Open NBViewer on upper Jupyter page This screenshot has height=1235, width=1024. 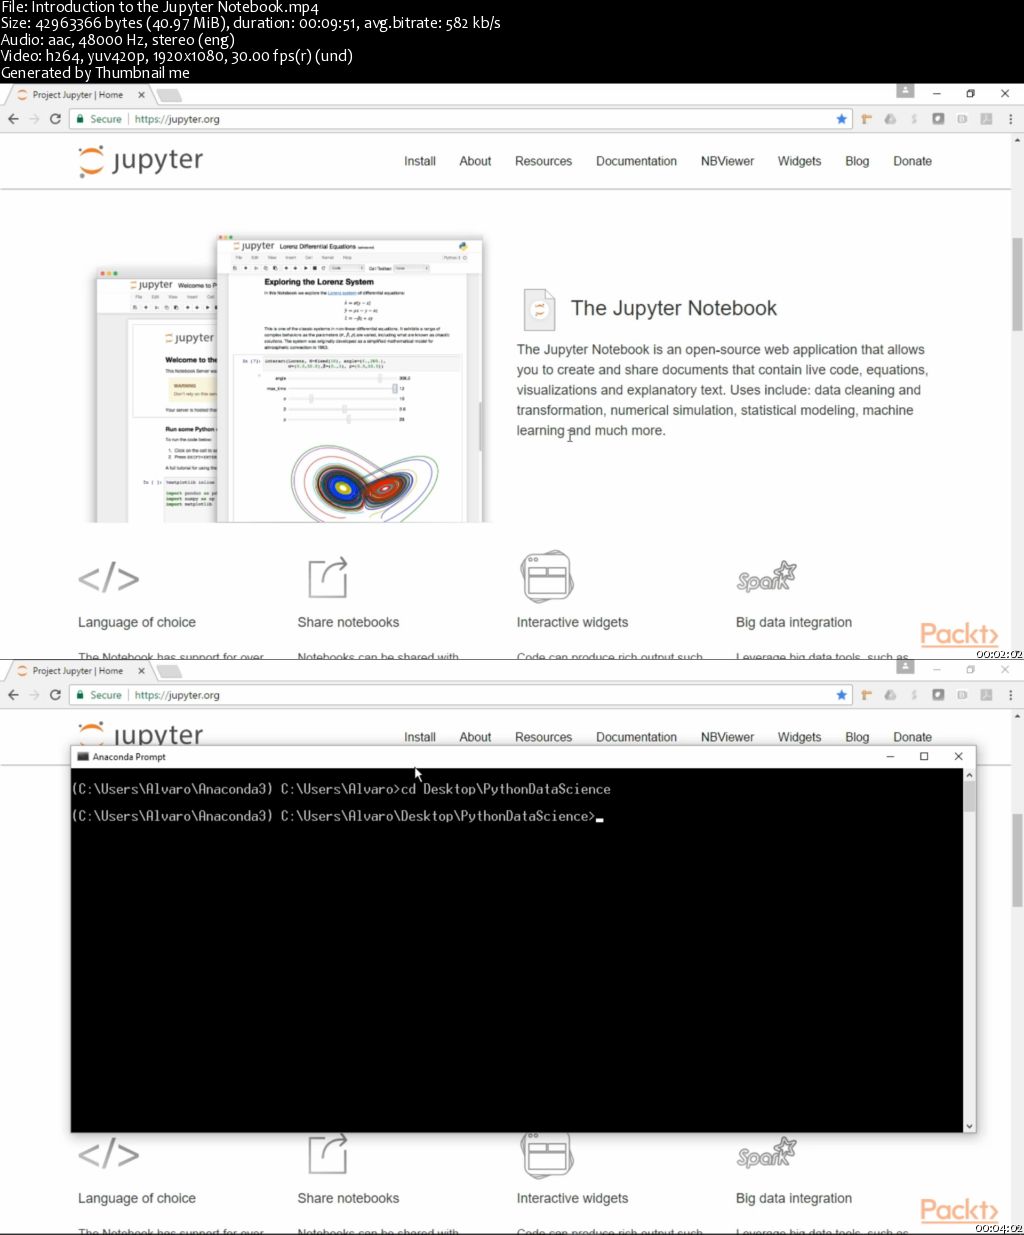(x=727, y=161)
